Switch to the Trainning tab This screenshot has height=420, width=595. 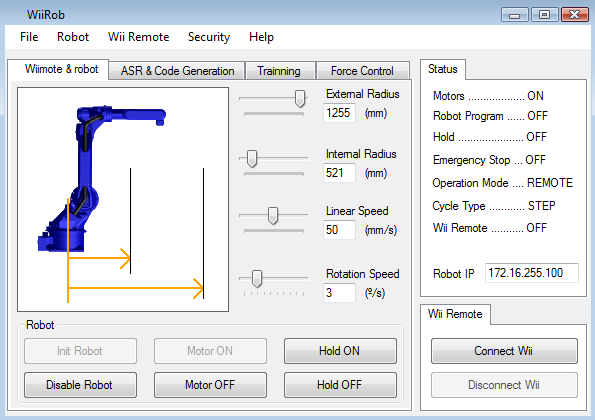(x=279, y=71)
